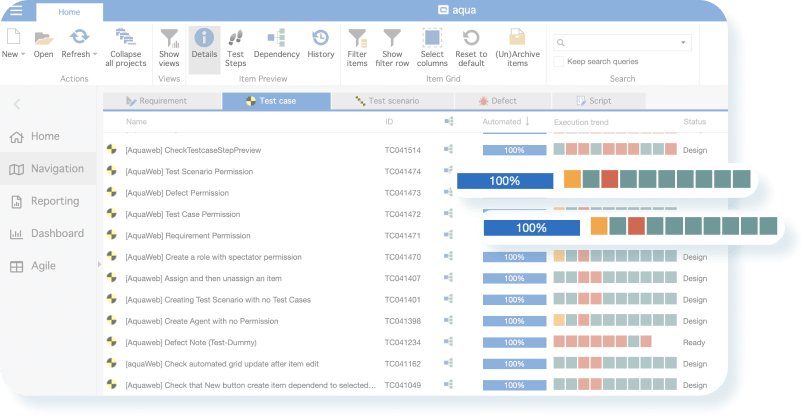Toggle Show views panel

click(169, 45)
